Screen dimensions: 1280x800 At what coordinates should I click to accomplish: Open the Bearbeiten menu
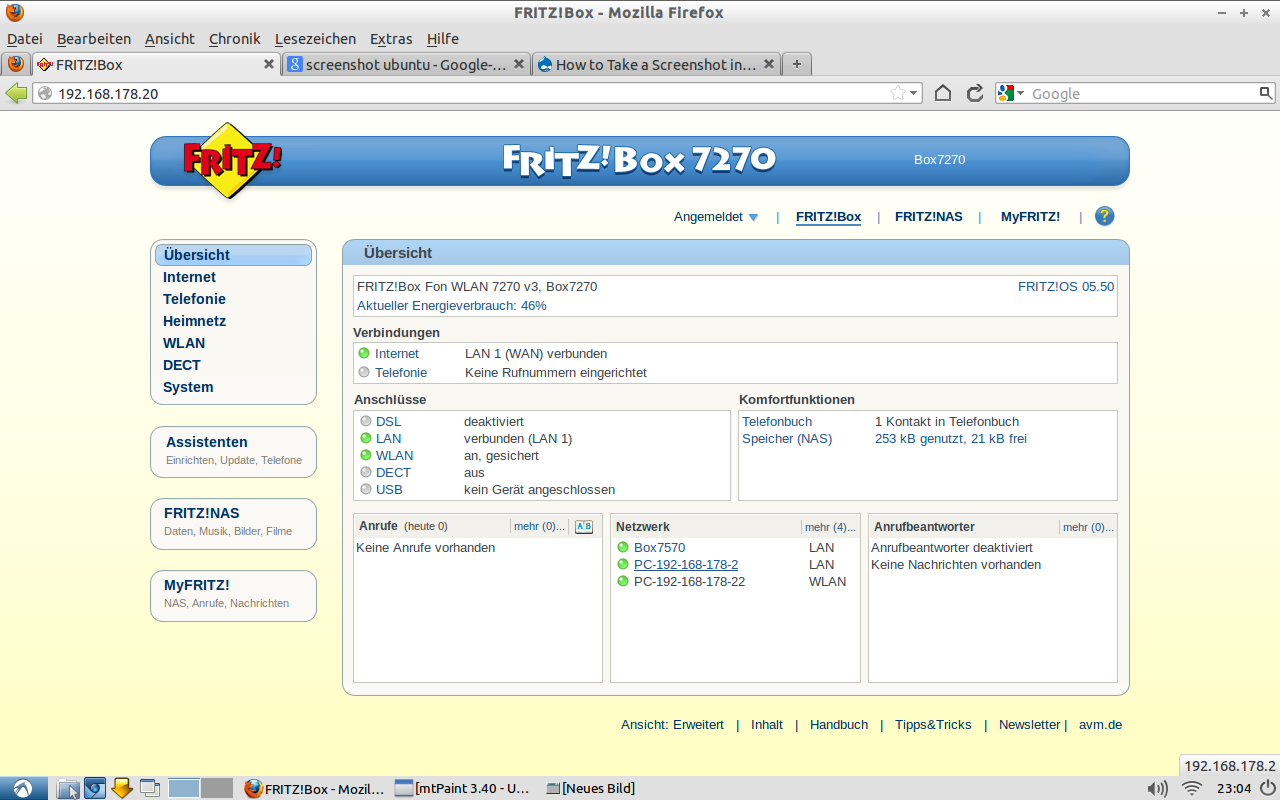point(94,39)
